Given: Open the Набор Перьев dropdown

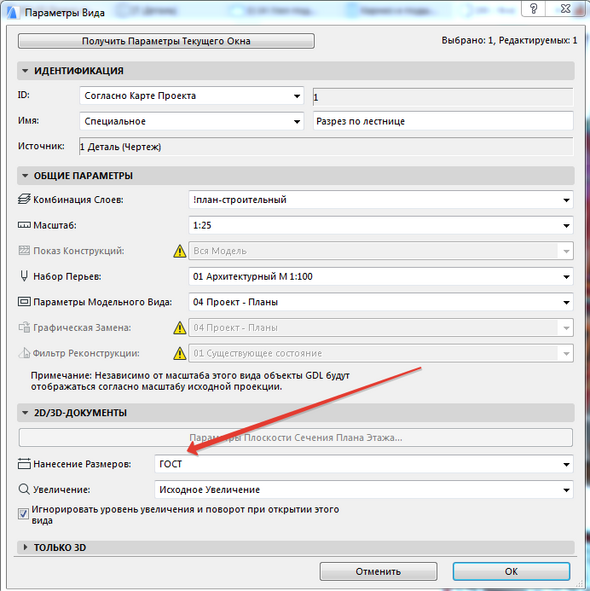Looking at the screenshot, I should tap(381, 277).
